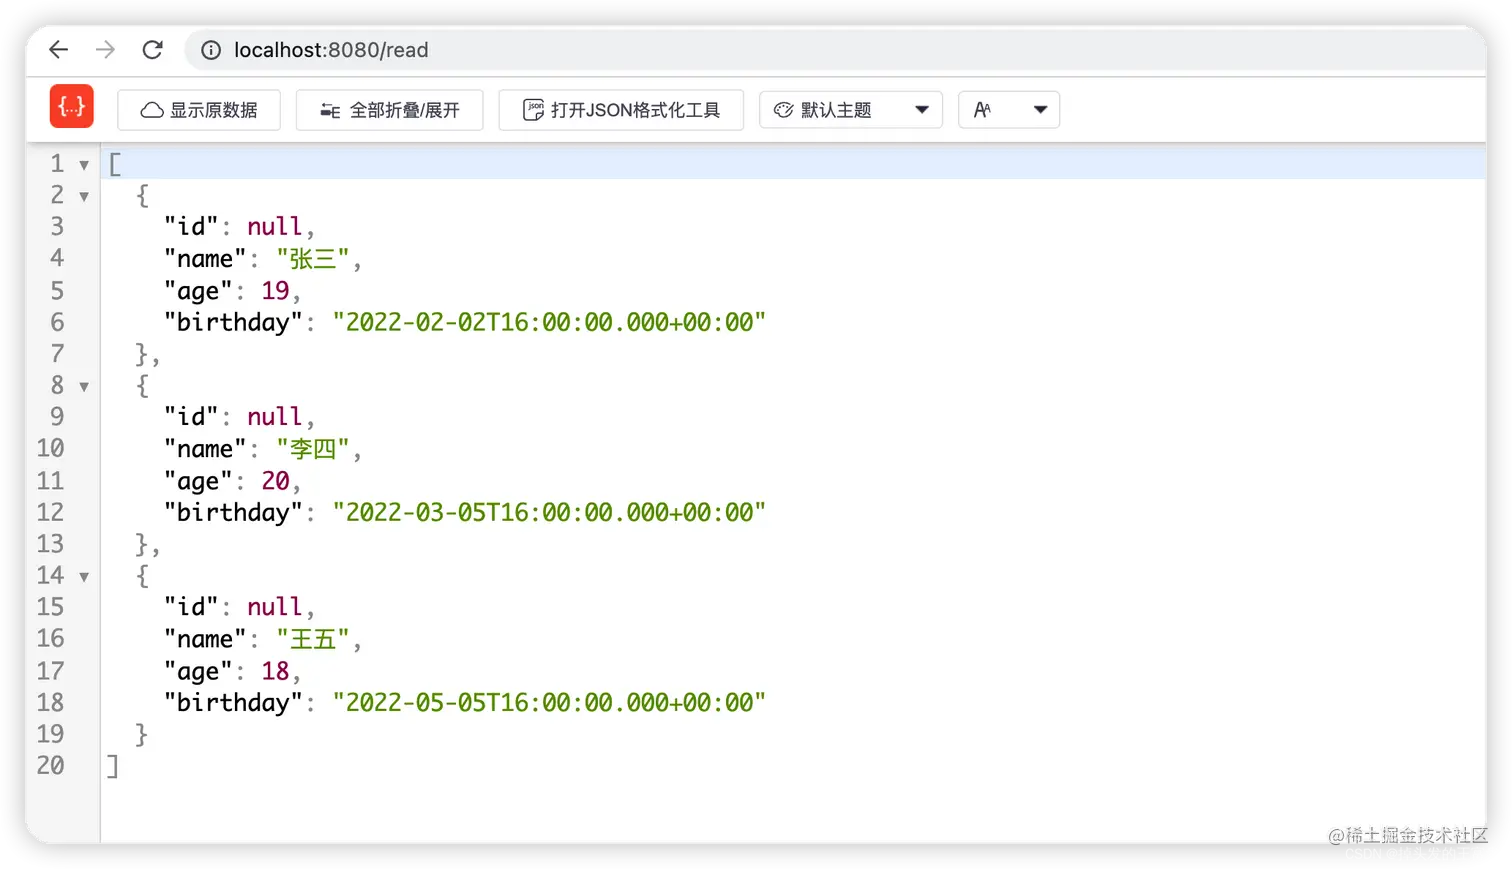Show the raw data via 显示原数据
The width and height of the screenshot is (1512, 869).
[x=199, y=110]
